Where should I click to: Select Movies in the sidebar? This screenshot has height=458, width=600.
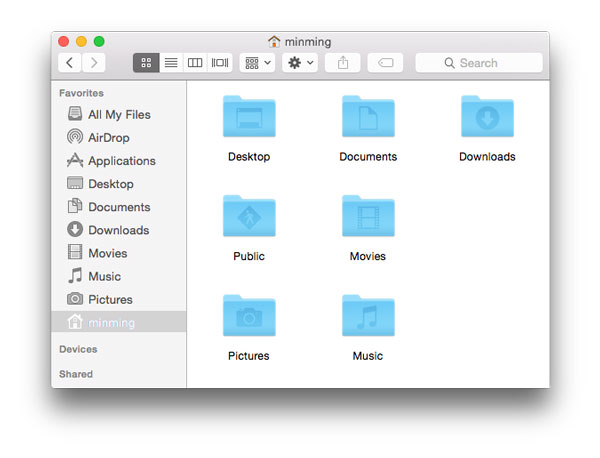coord(119,253)
